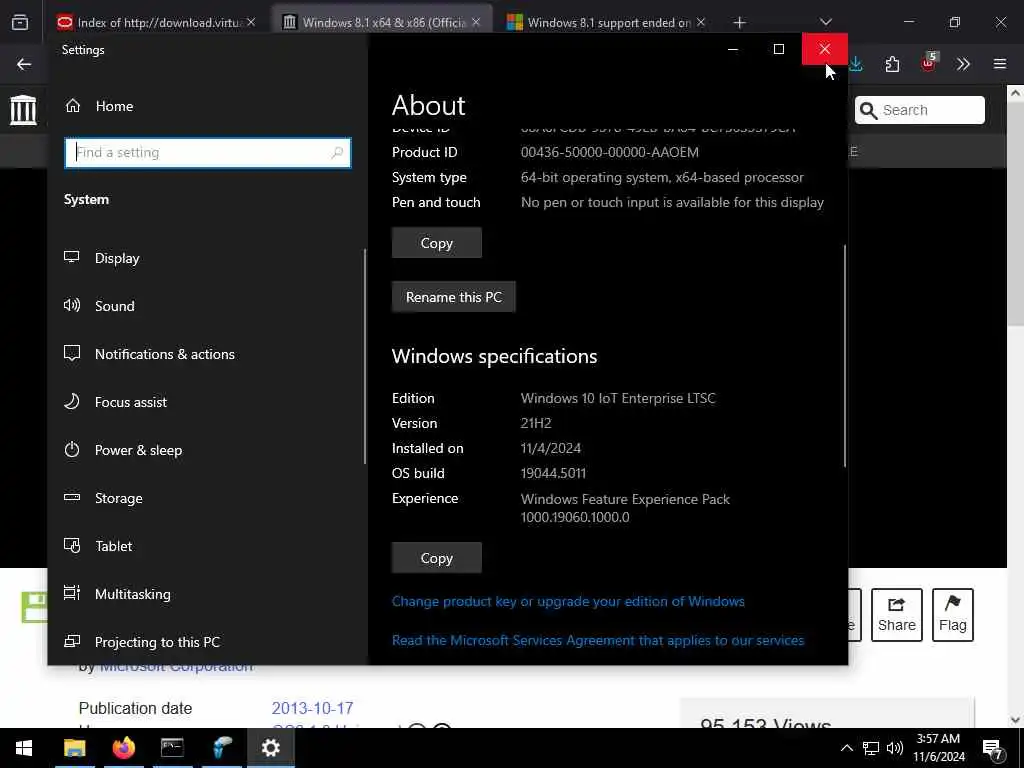Click the Multitasking icon in sidebar
The height and width of the screenshot is (768, 1024).
(x=72, y=593)
